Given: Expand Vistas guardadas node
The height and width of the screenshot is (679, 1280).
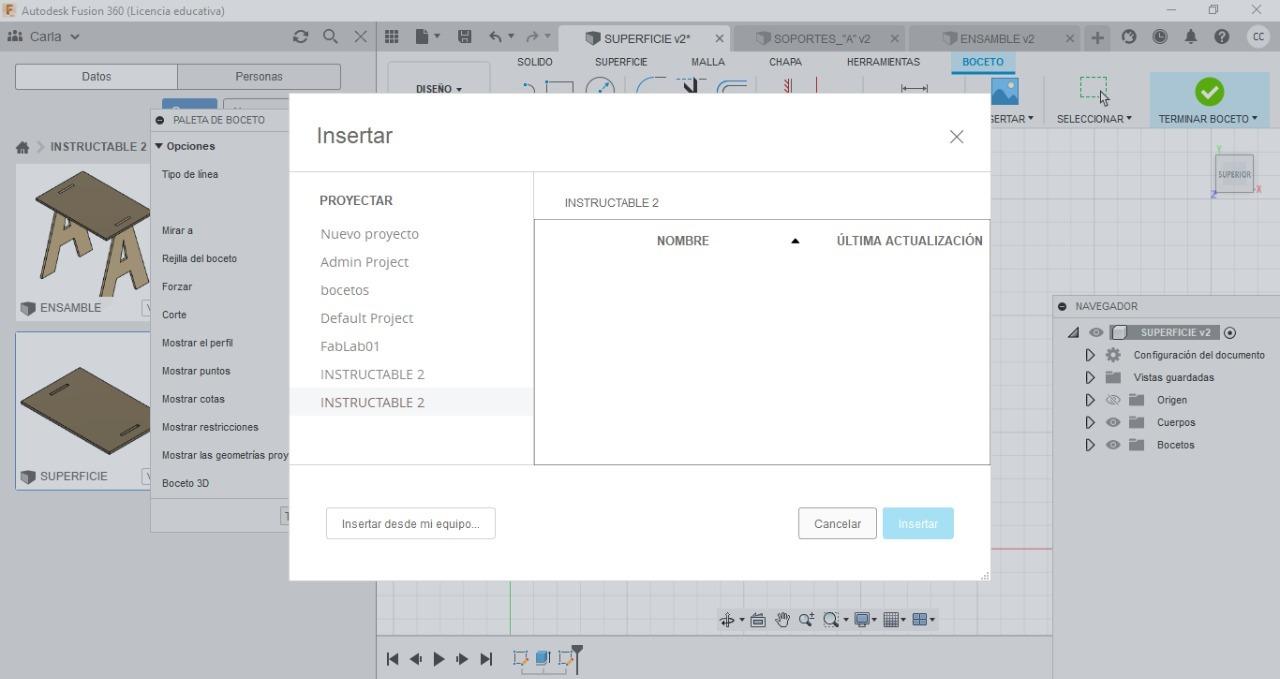Looking at the screenshot, I should coord(1090,378).
